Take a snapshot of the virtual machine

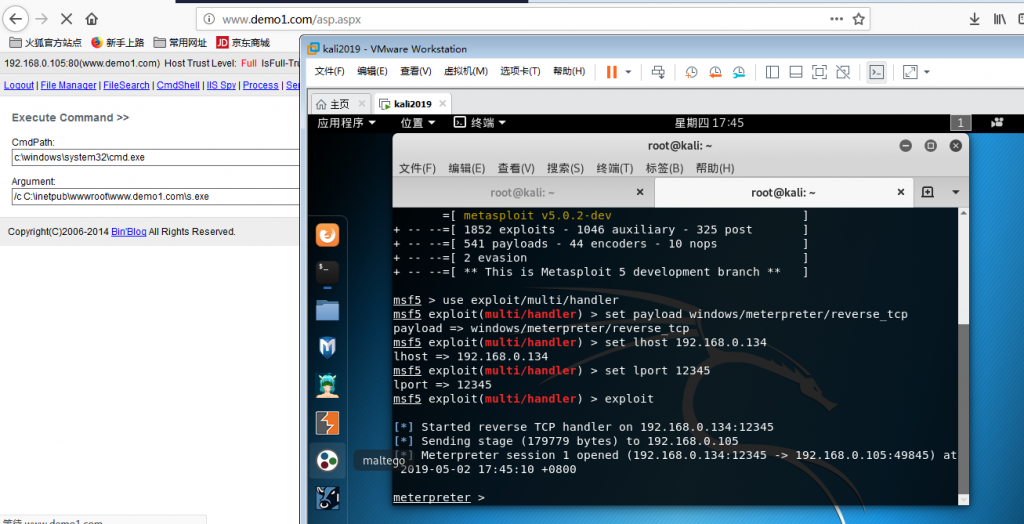tap(691, 72)
